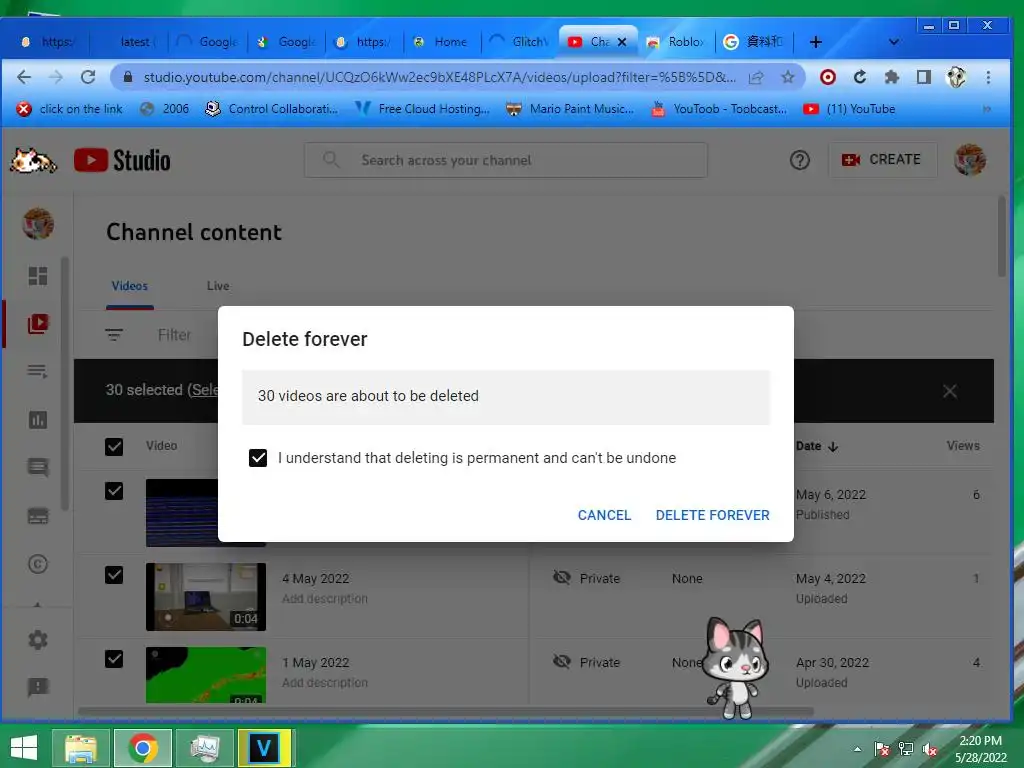1024x768 pixels.
Task: Open a new tab with the plus button
Action: tap(816, 42)
